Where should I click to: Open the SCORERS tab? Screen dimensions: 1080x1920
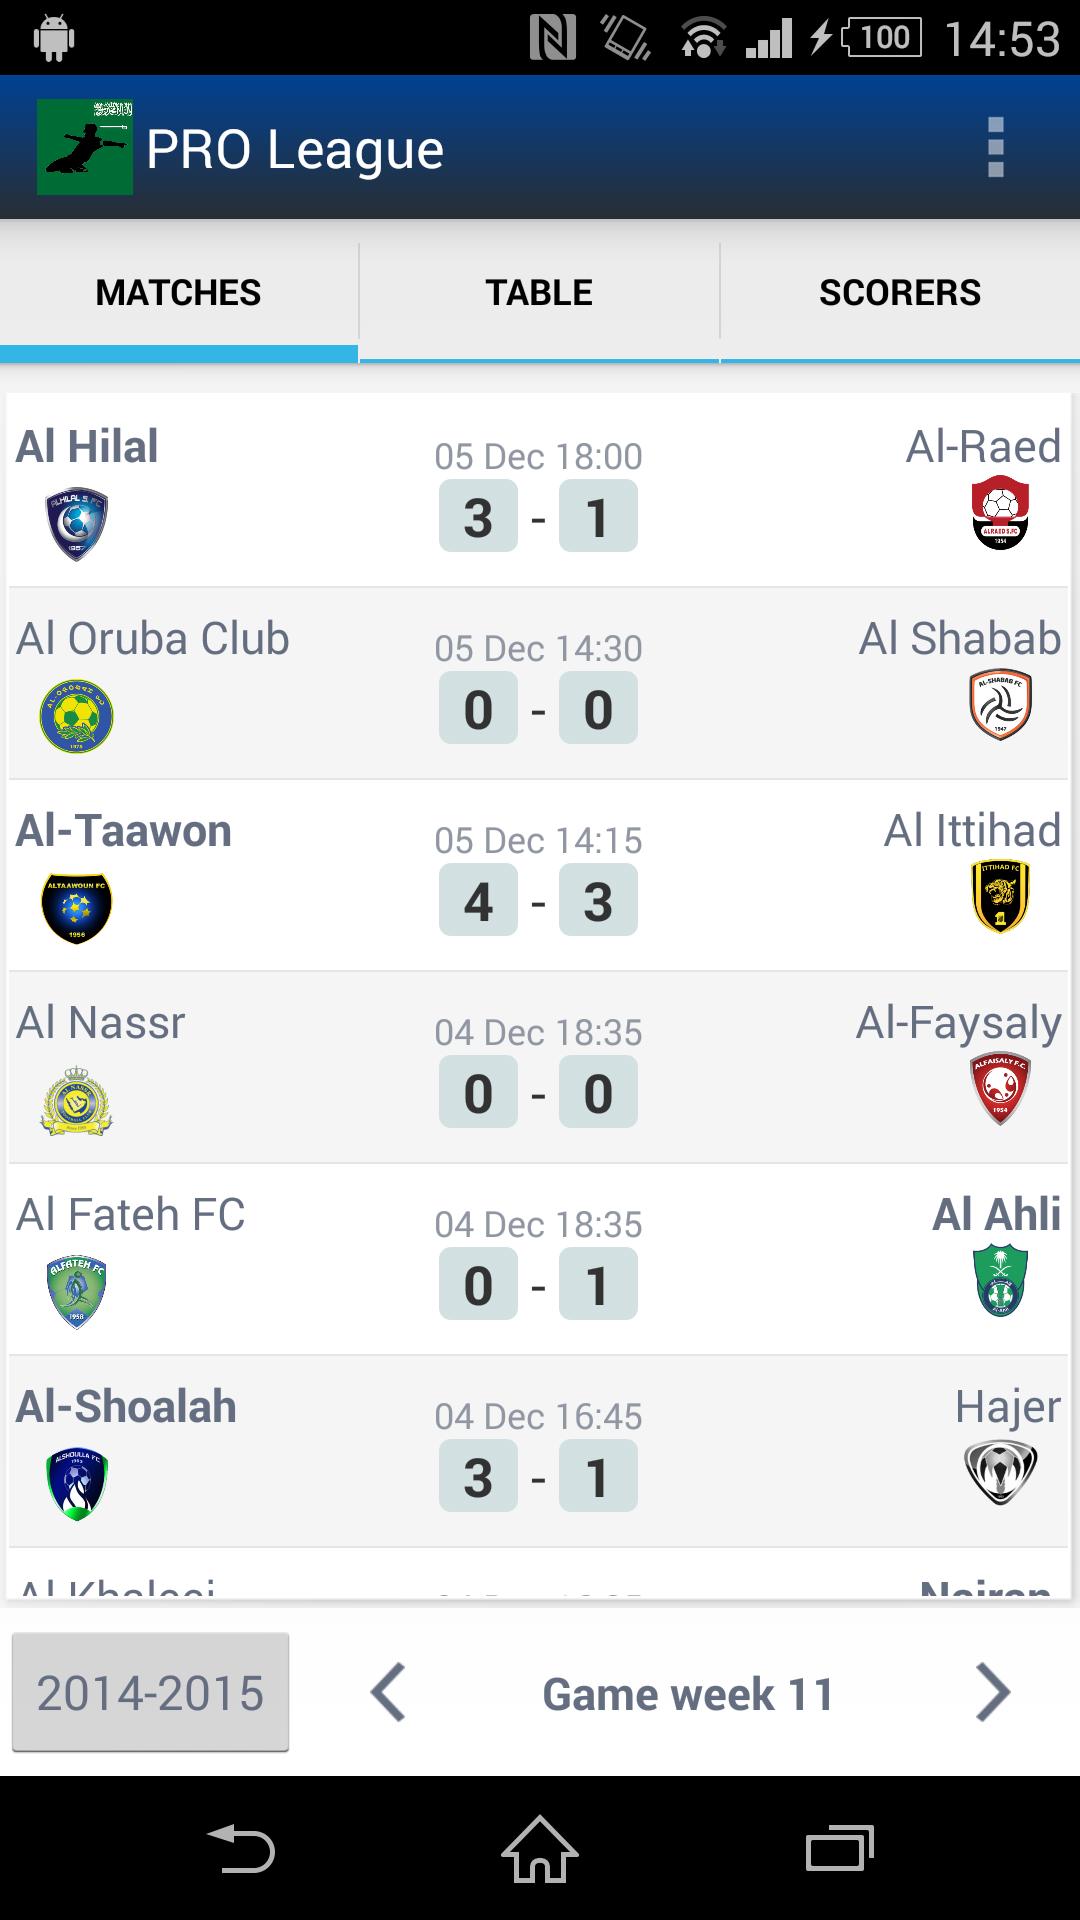899,291
